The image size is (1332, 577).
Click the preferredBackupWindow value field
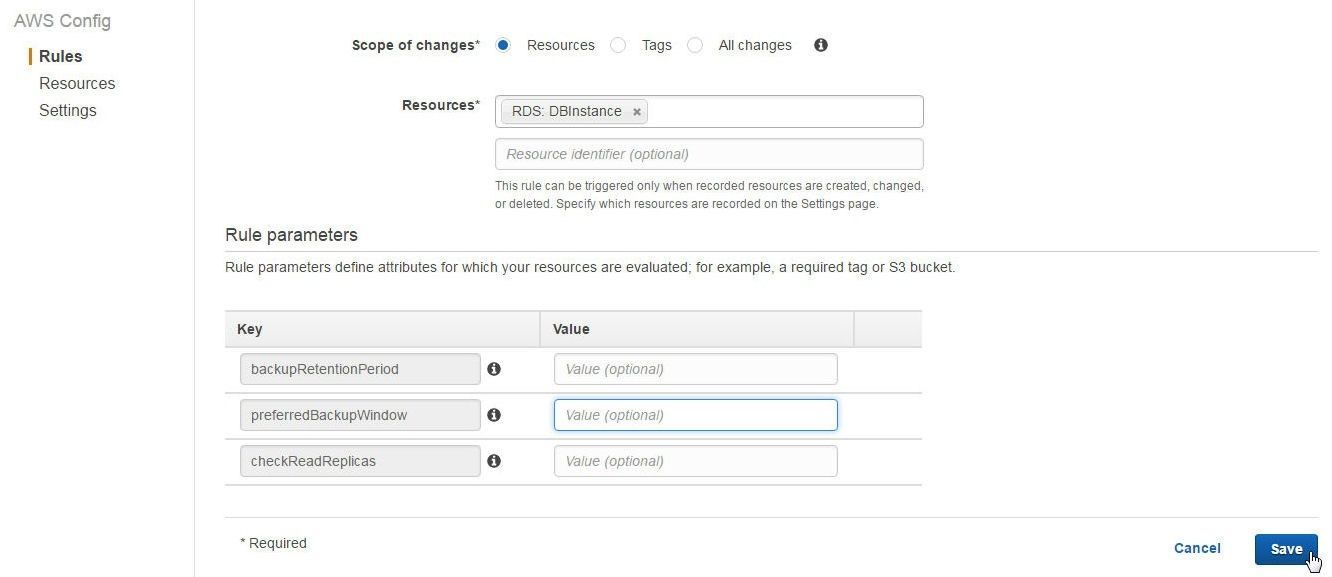click(695, 415)
